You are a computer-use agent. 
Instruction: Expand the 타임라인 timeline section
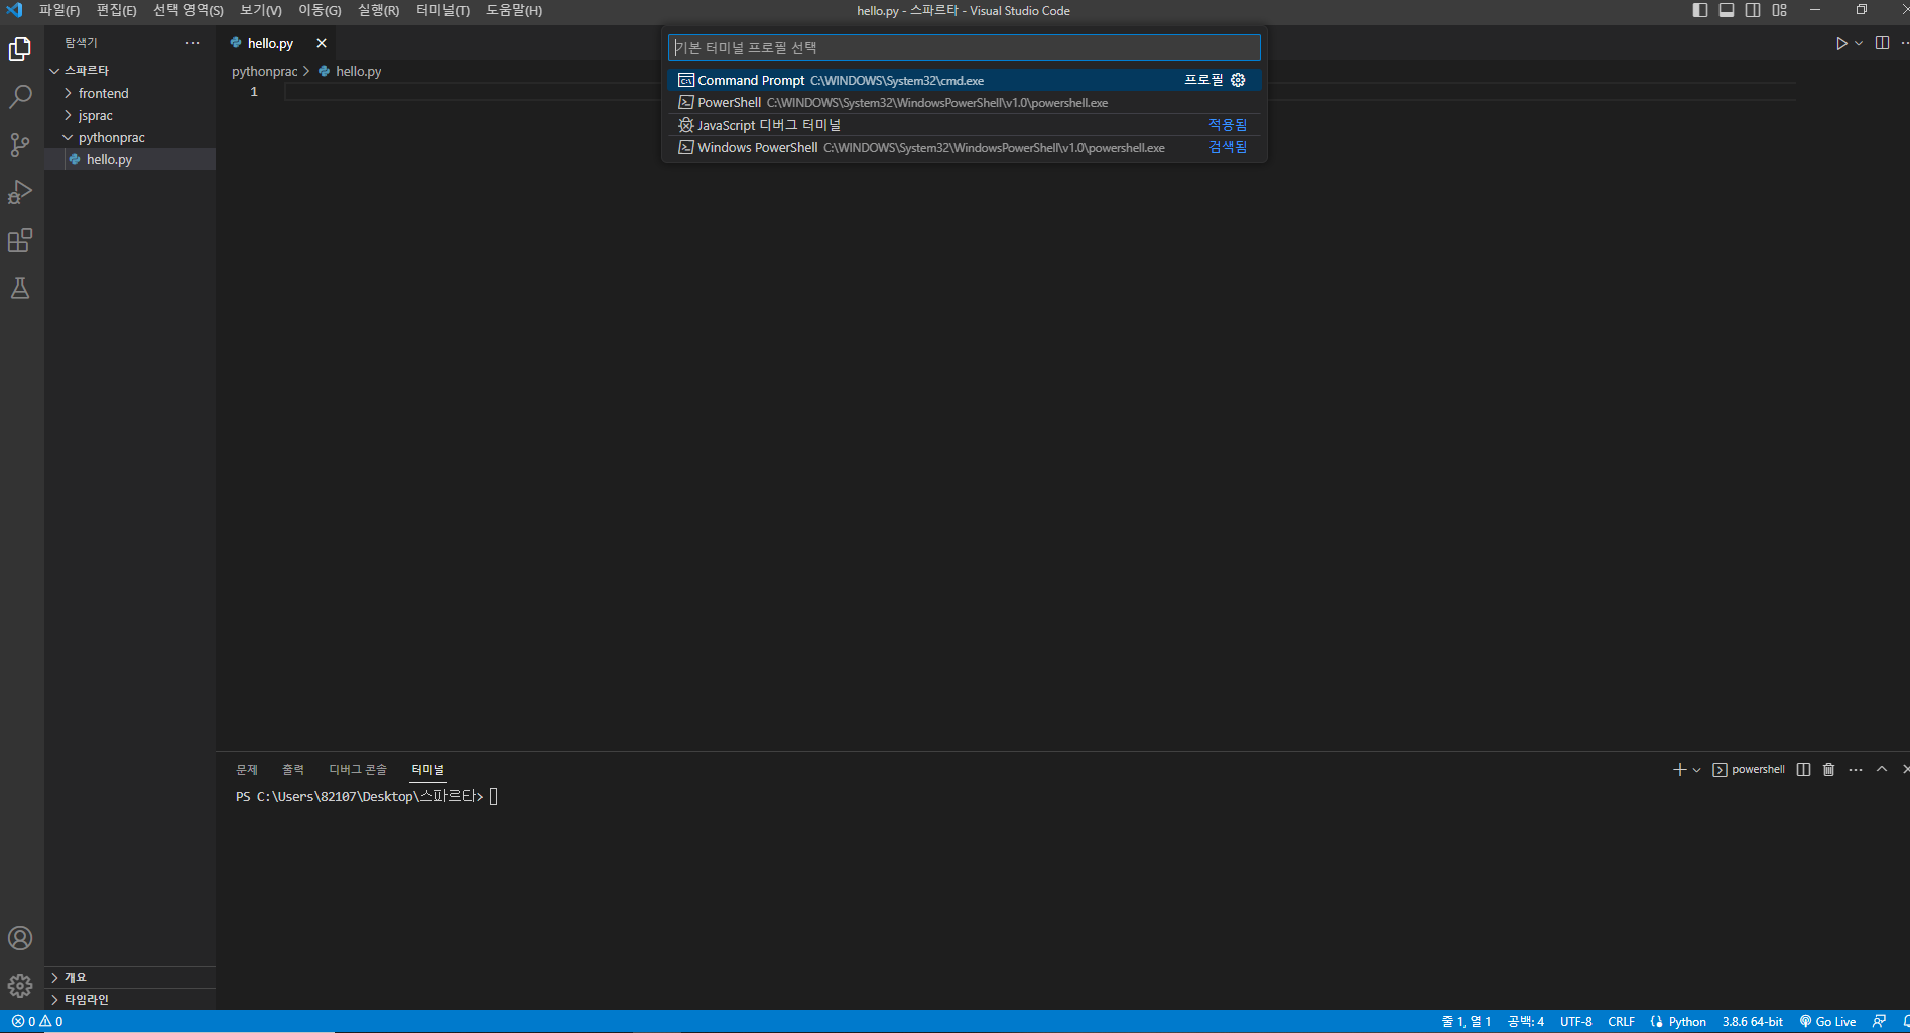130,999
